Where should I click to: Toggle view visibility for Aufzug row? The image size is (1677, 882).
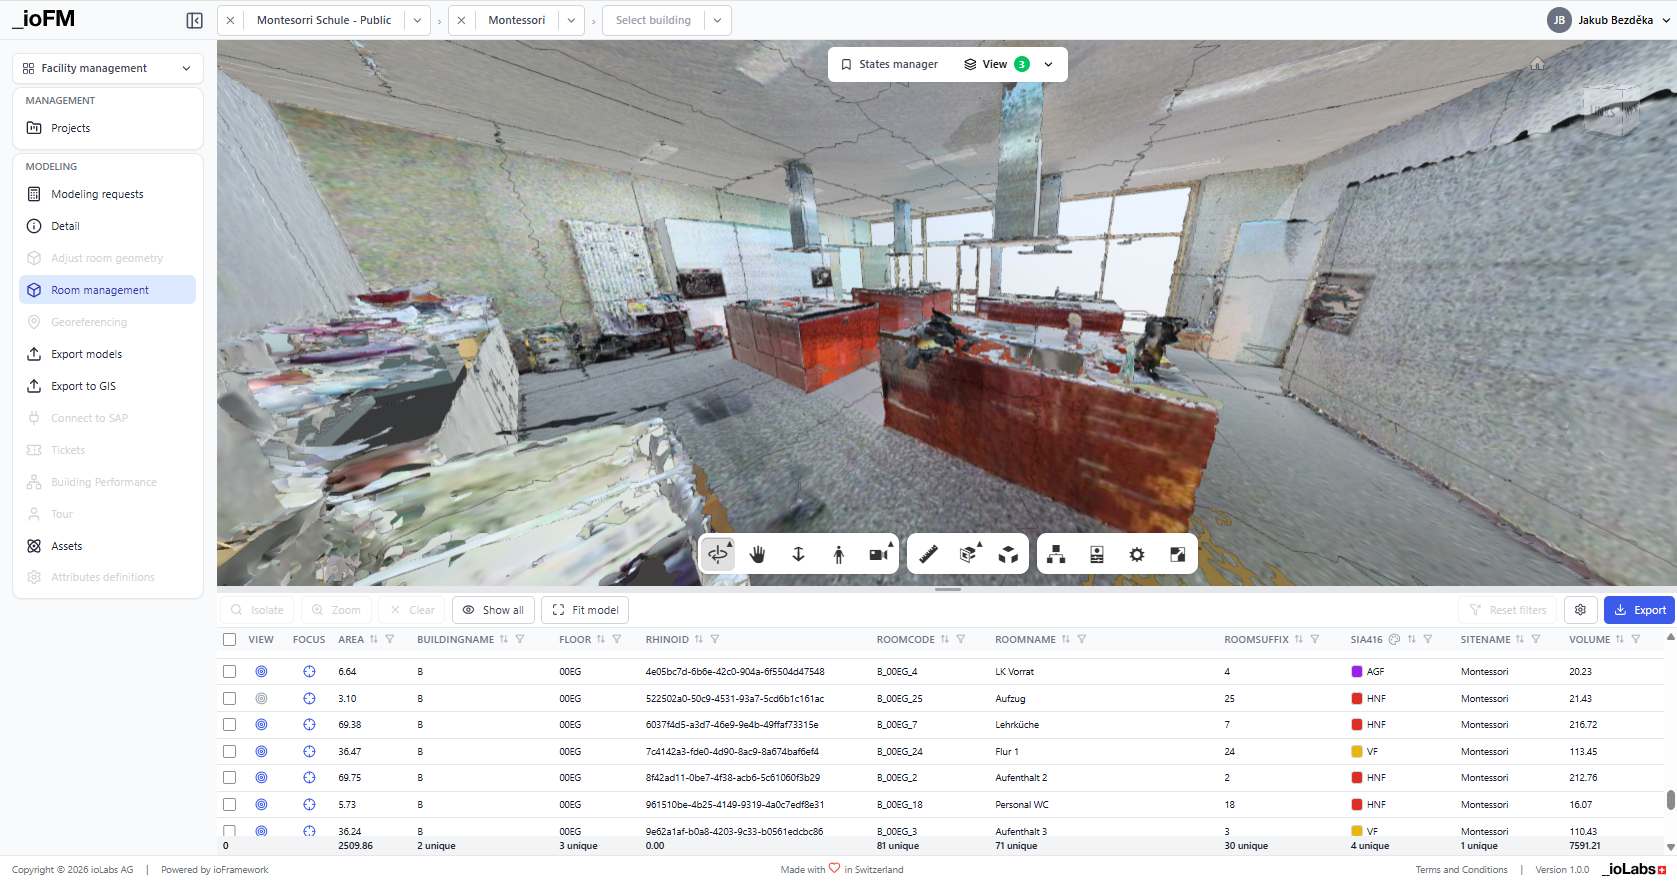point(261,699)
